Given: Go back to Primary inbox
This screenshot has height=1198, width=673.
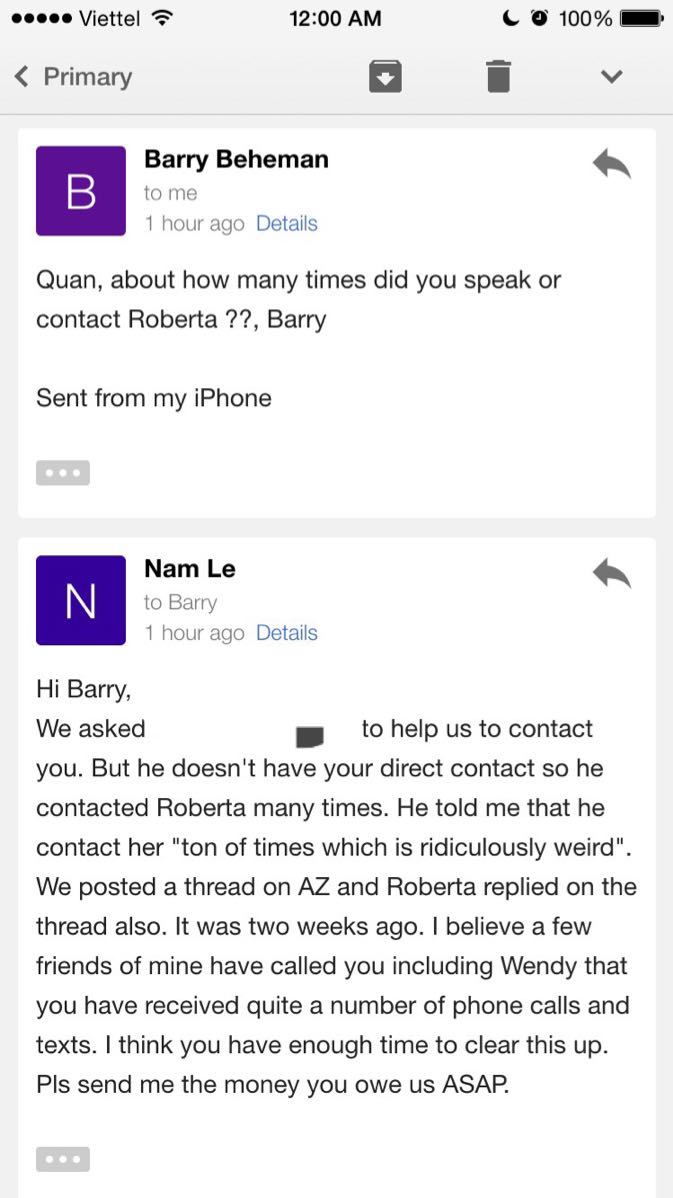Looking at the screenshot, I should click(x=73, y=76).
